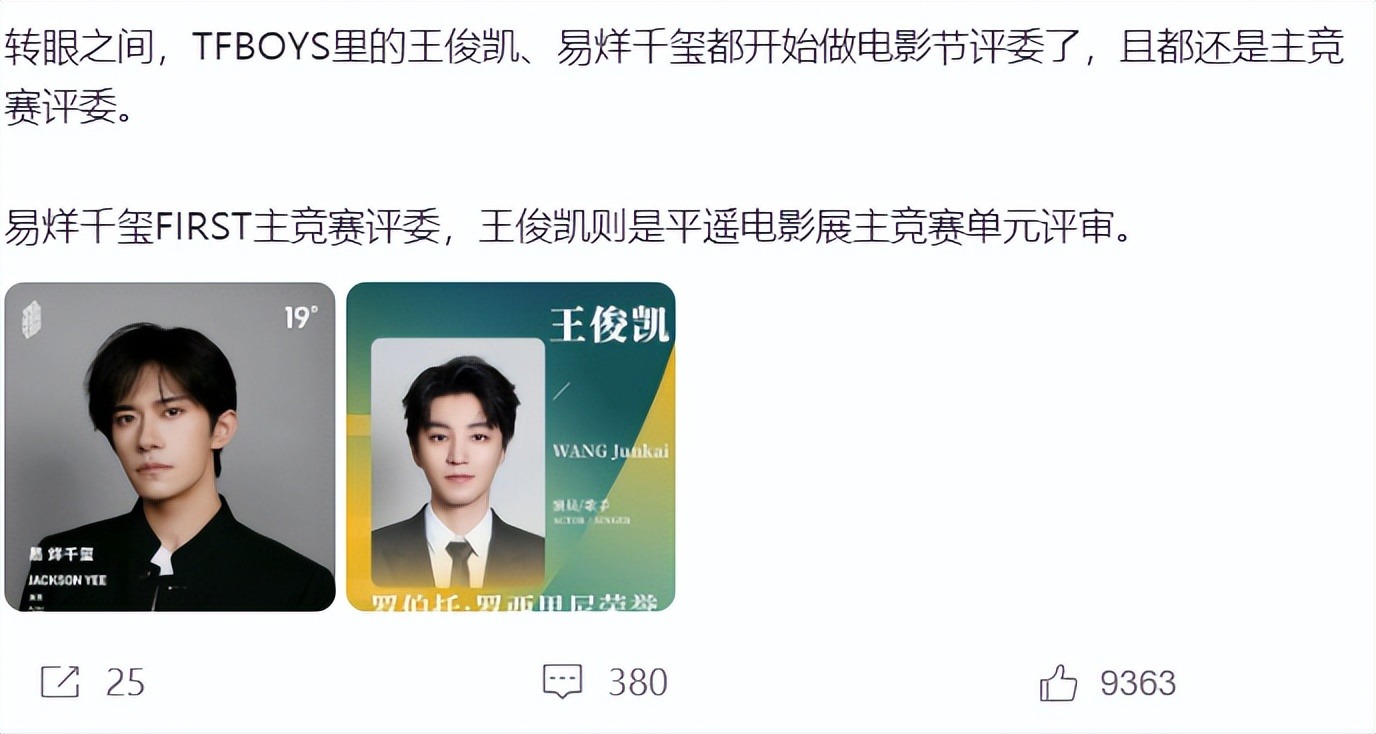Image resolution: width=1376 pixels, height=734 pixels.
Task: Open the Jackson Yee thumbnail image
Action: [x=170, y=447]
